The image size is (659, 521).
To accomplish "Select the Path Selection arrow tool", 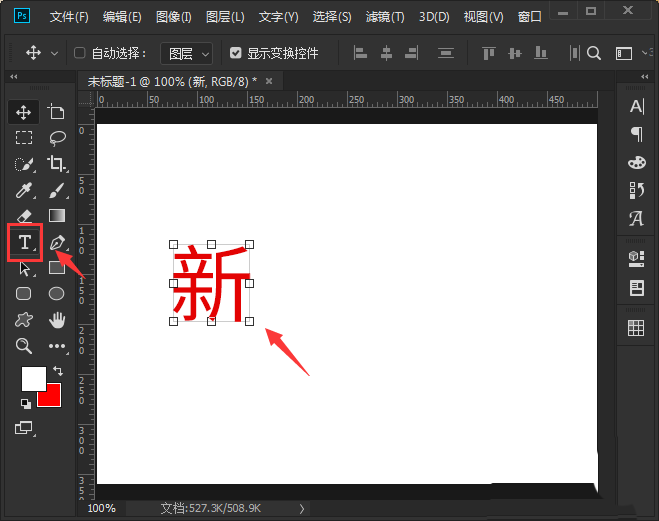I will click(x=24, y=268).
